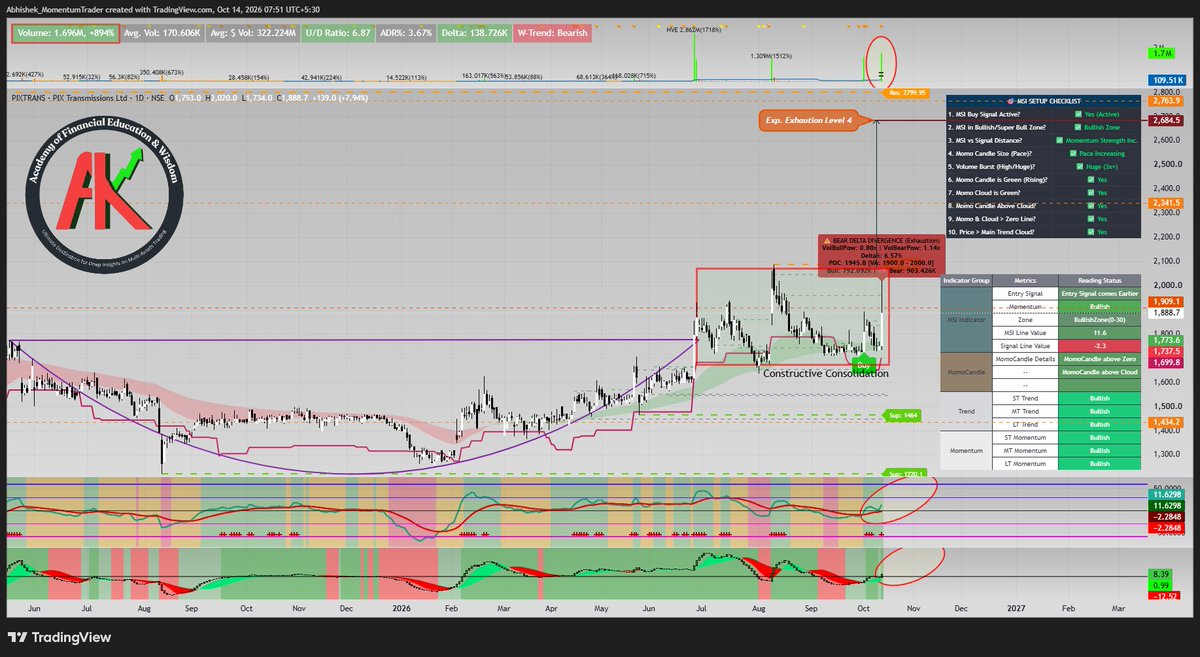This screenshot has width=1200, height=657.
Task: Toggle checkbox for Momo Candle Size (Pace)
Action: click(x=1071, y=153)
